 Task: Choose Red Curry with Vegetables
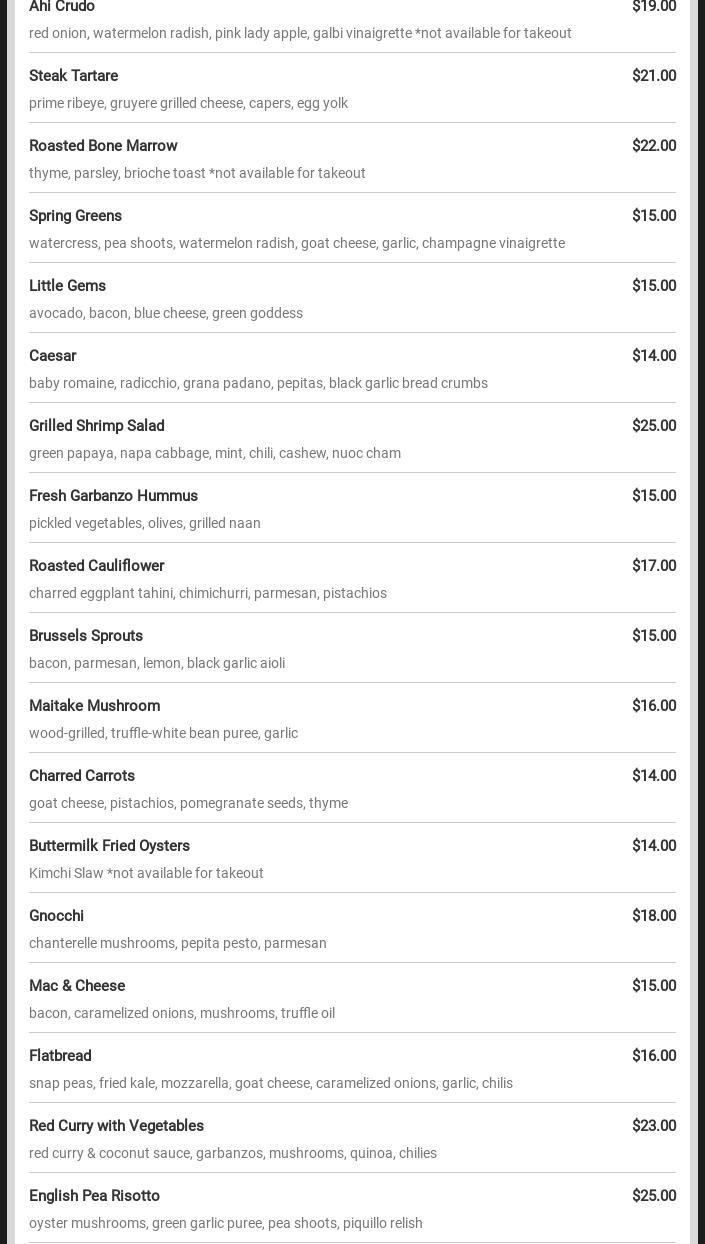click(x=116, y=1126)
